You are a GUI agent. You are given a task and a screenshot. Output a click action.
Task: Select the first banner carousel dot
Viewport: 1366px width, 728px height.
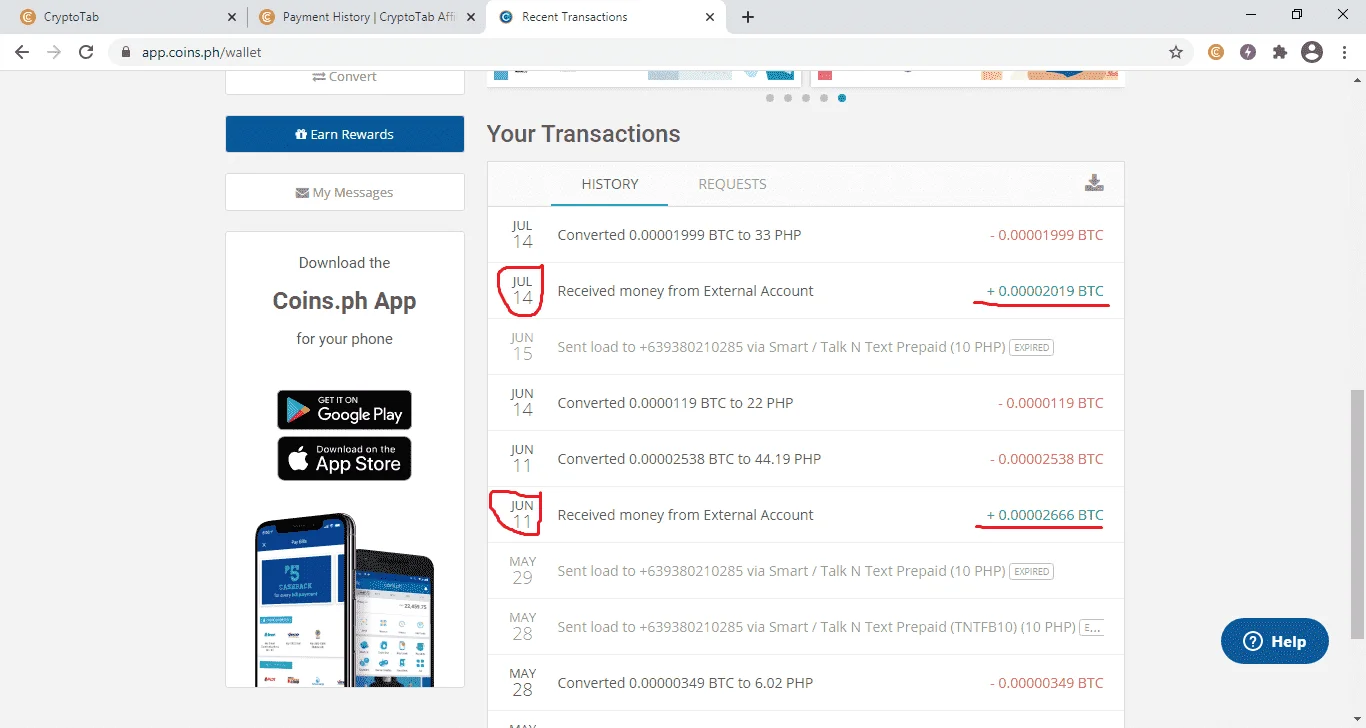[770, 98]
